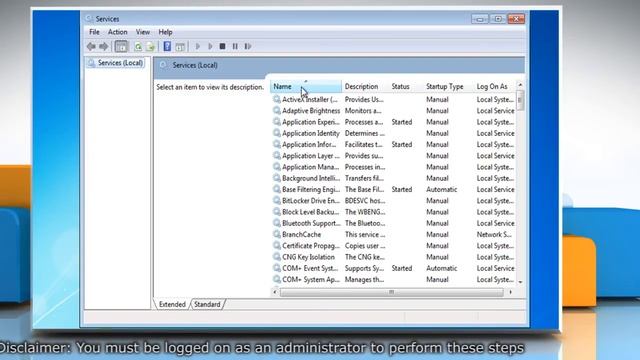Select the Background Intelli... service row
The image size is (640, 360).
(x=393, y=178)
